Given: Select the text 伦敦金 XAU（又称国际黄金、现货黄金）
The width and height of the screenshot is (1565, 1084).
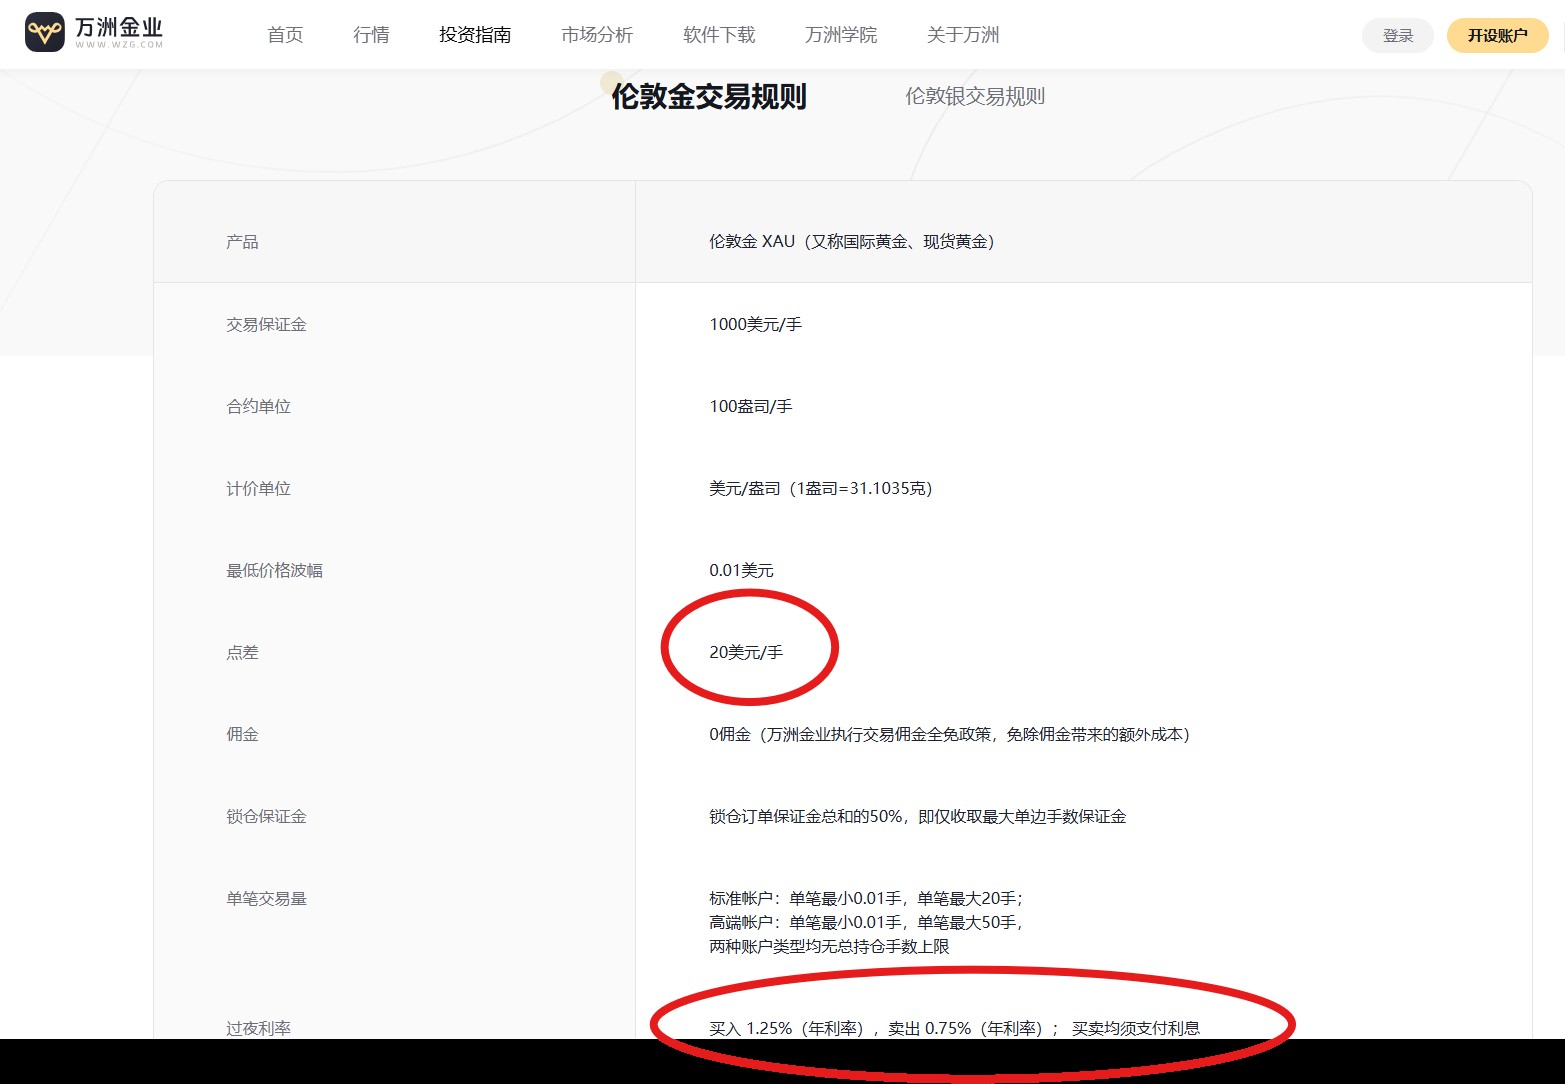Looking at the screenshot, I should 852,242.
